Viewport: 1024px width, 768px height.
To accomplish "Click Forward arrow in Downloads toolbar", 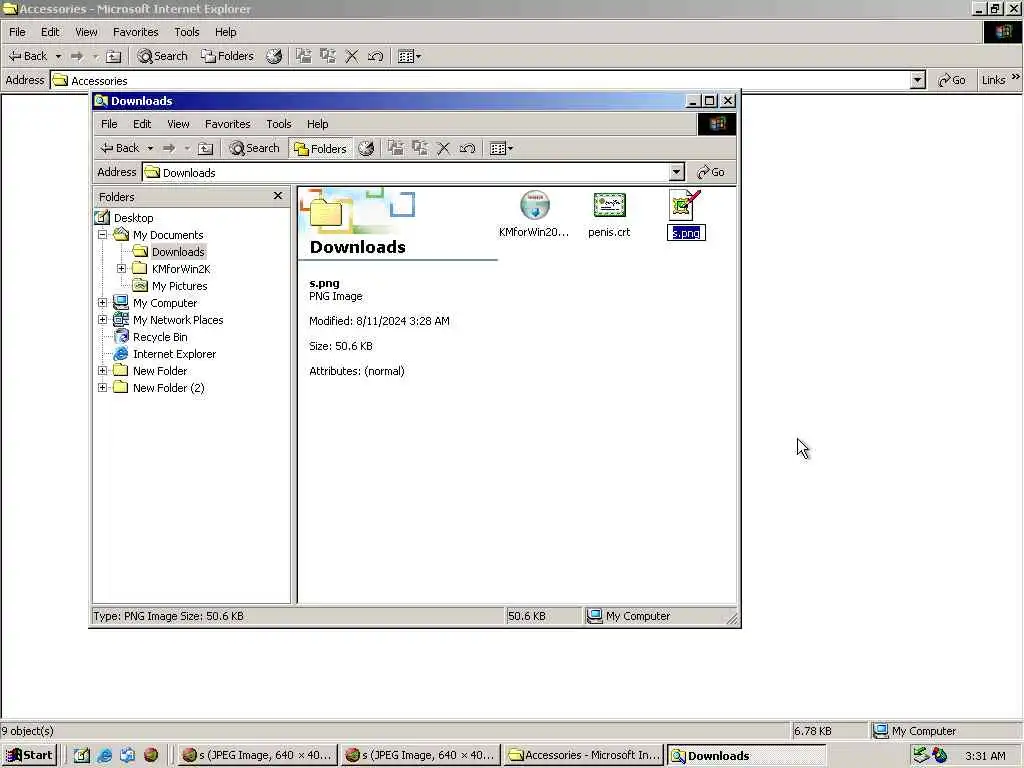I will pyautogui.click(x=169, y=148).
